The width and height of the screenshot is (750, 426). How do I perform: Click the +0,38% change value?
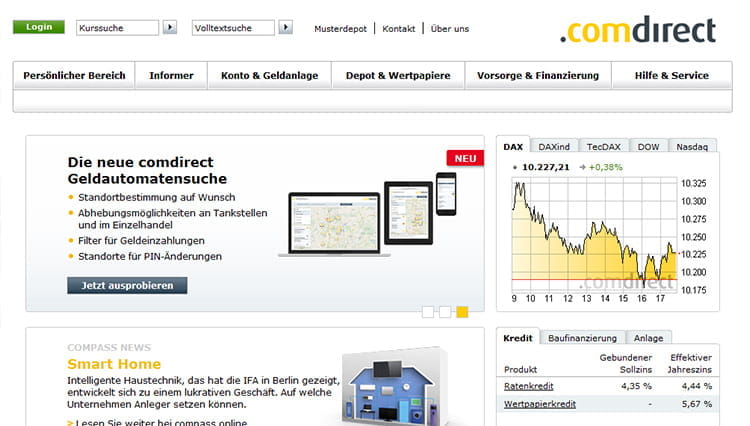606,167
